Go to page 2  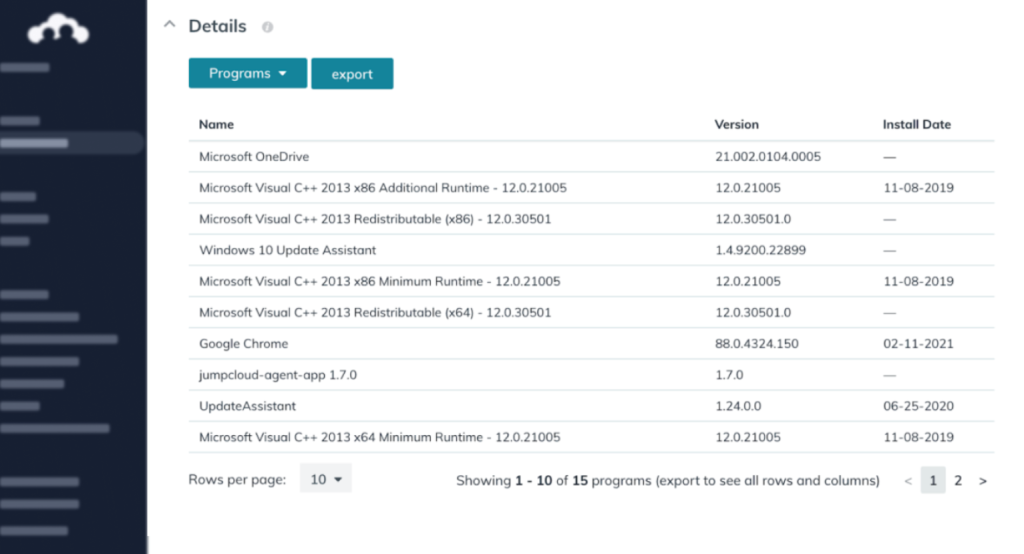pos(958,481)
